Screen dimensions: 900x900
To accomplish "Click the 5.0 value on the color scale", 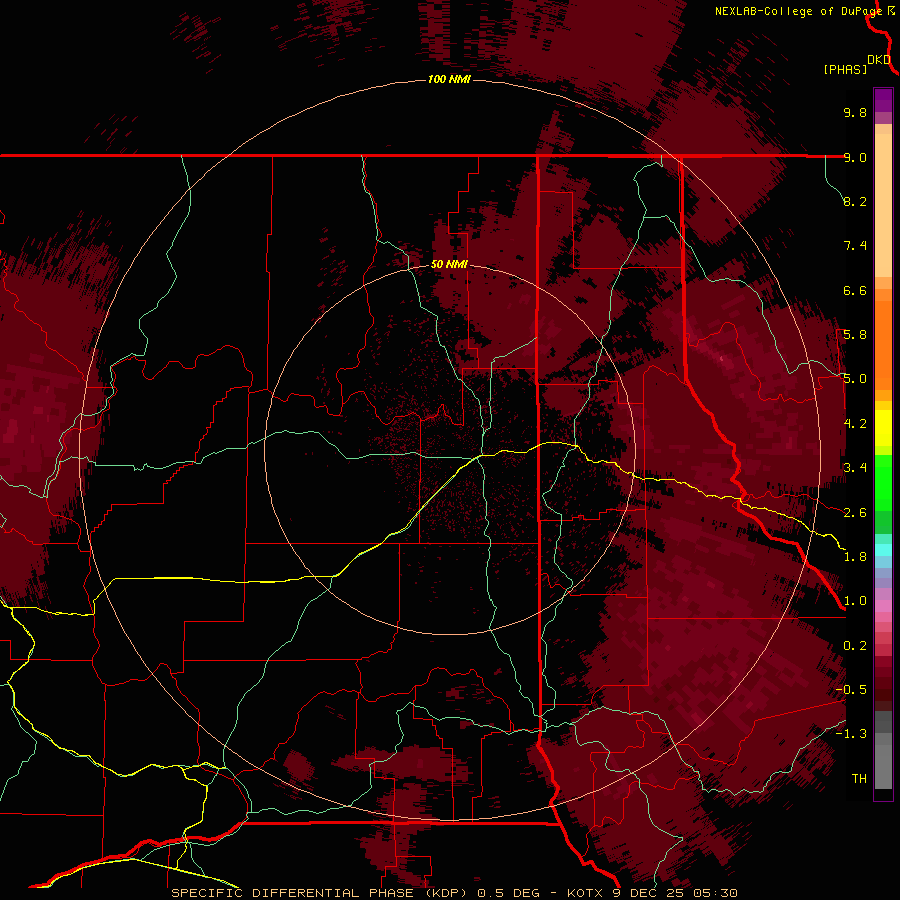I will [x=855, y=379].
